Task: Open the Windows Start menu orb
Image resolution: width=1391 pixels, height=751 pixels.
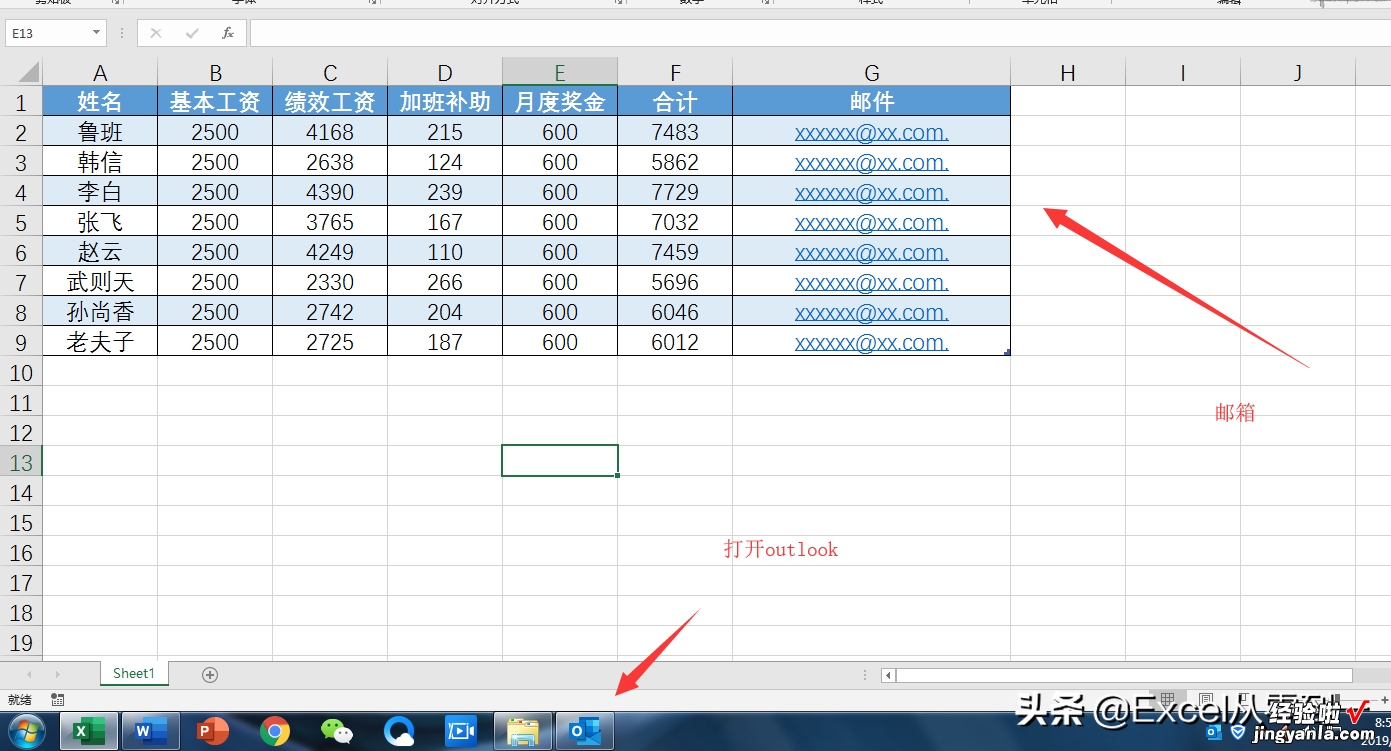Action: point(26,732)
